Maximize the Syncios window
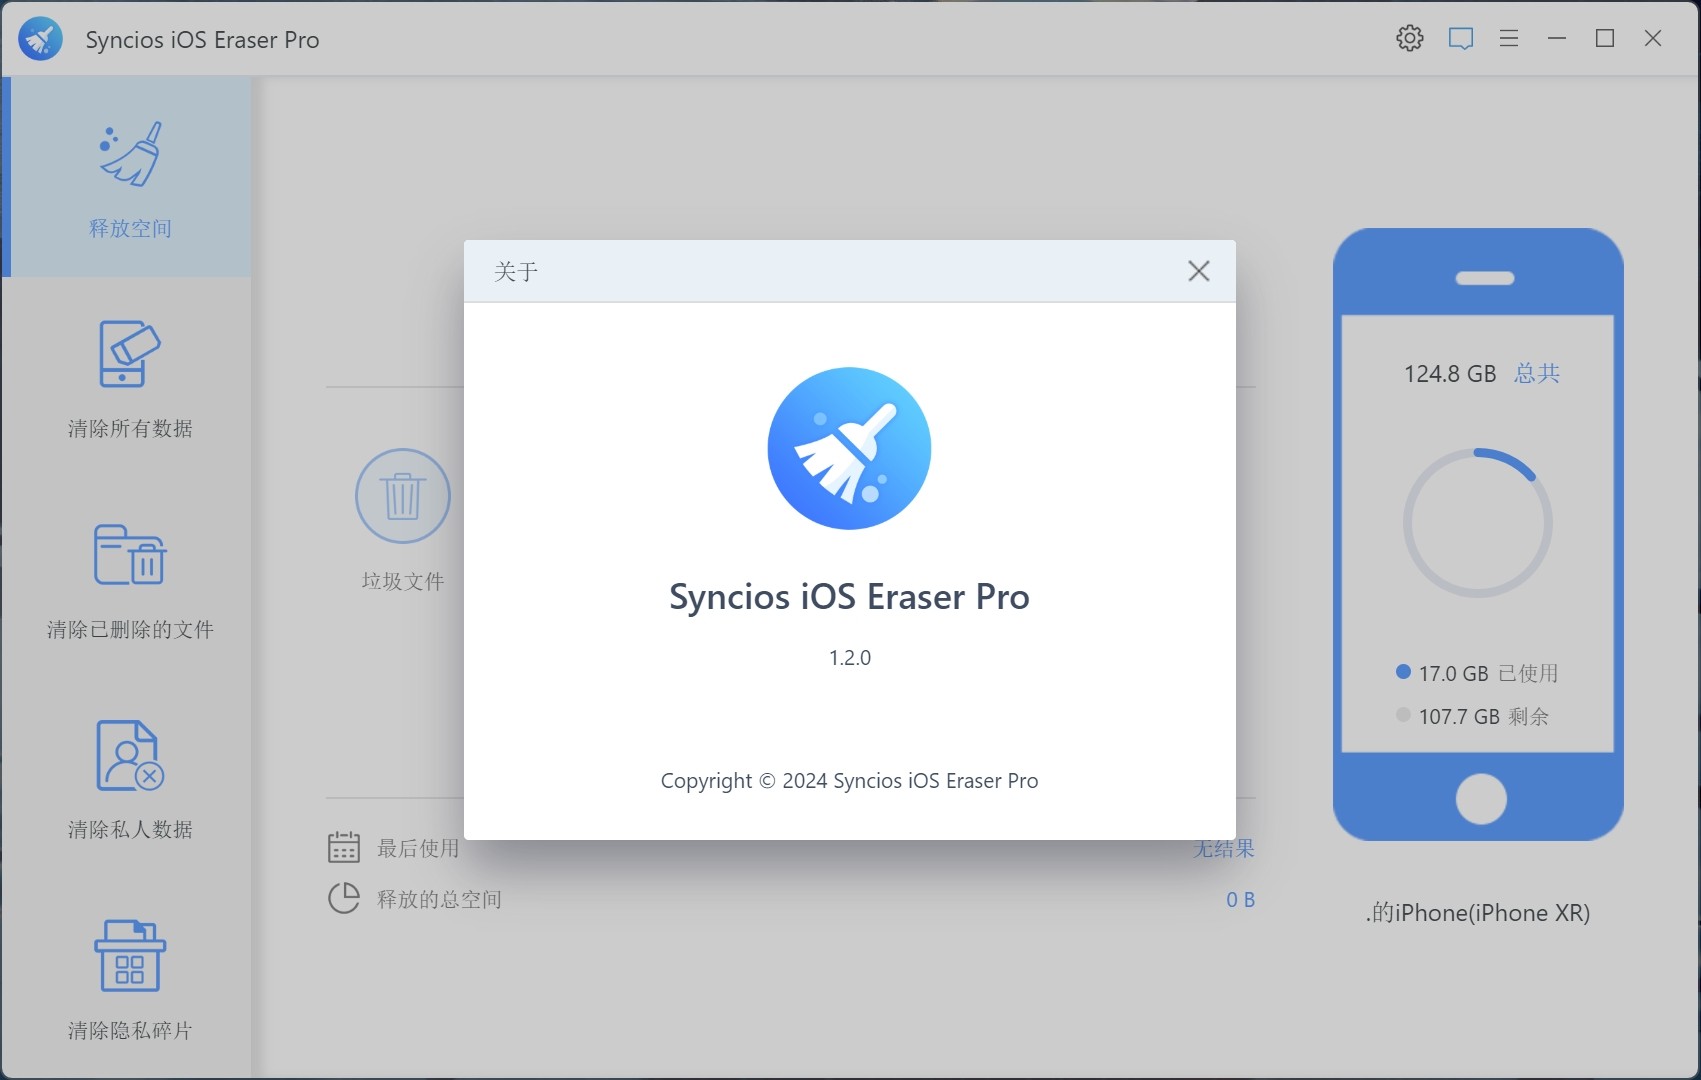 (x=1605, y=38)
